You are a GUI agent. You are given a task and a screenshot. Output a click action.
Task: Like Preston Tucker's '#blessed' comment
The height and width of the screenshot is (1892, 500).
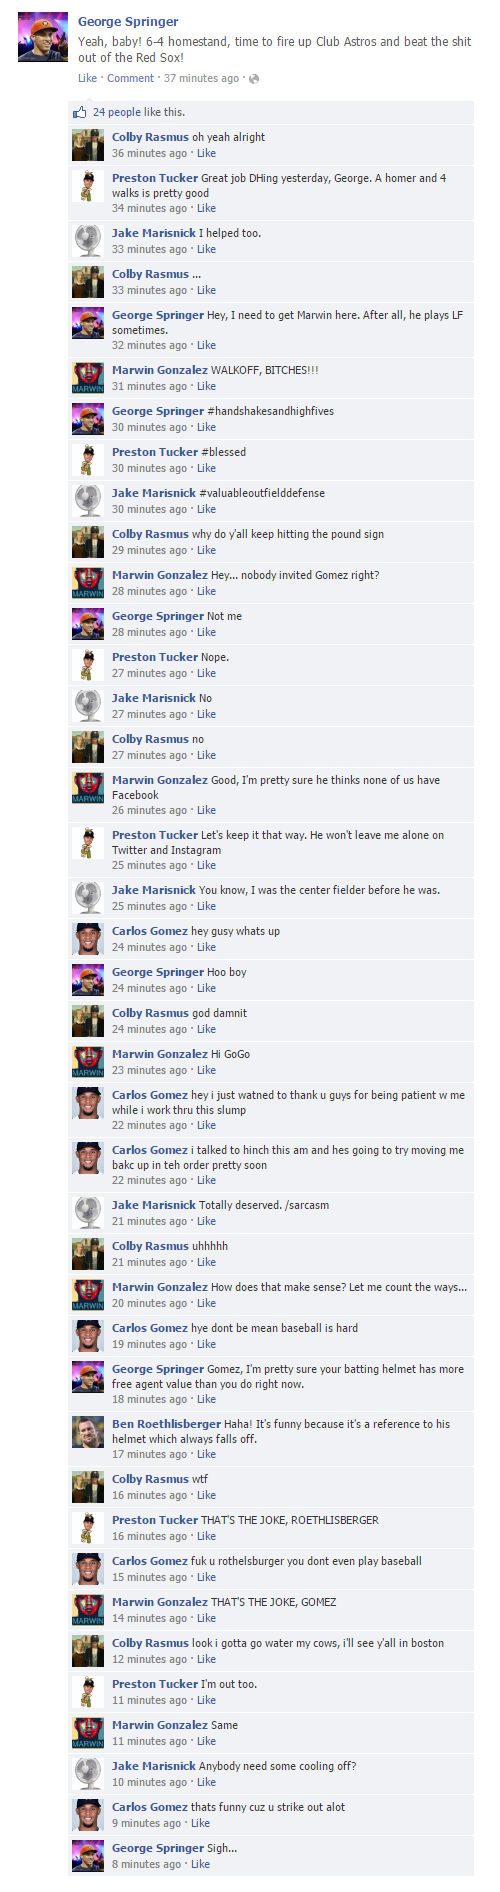(x=206, y=468)
